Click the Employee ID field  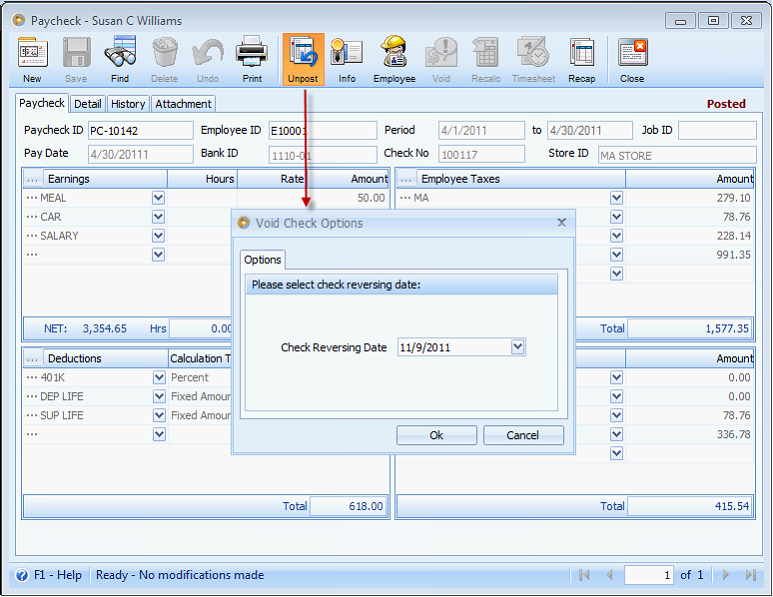[323, 131]
